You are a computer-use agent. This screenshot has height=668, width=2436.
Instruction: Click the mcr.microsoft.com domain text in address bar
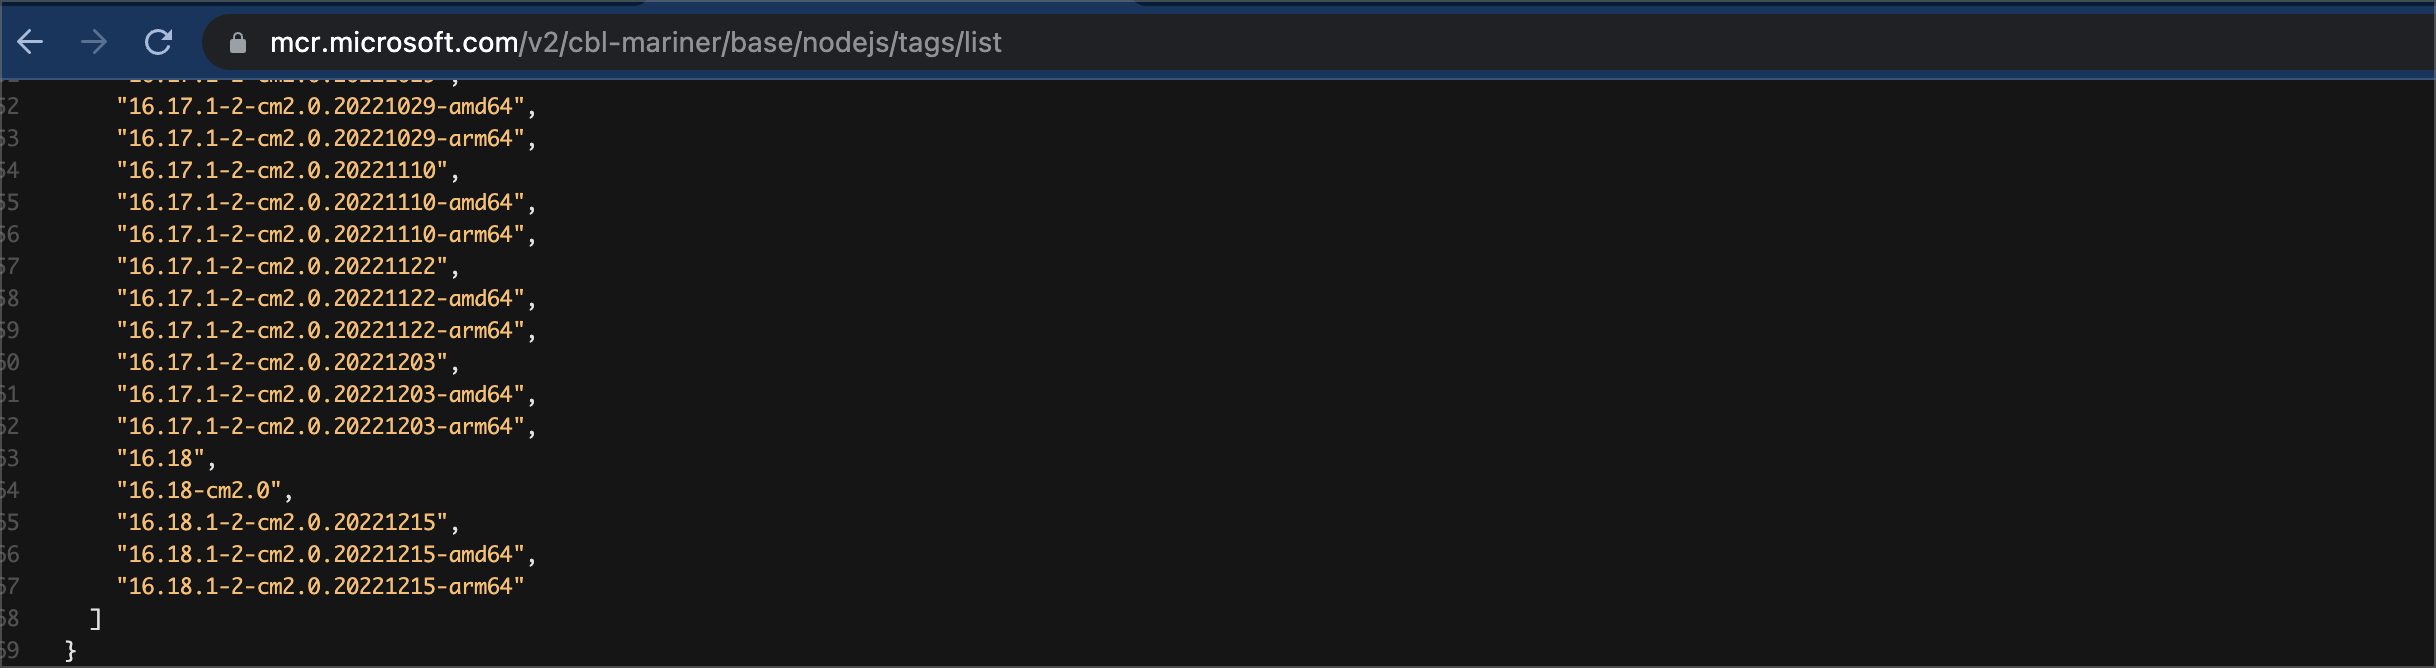(x=390, y=43)
